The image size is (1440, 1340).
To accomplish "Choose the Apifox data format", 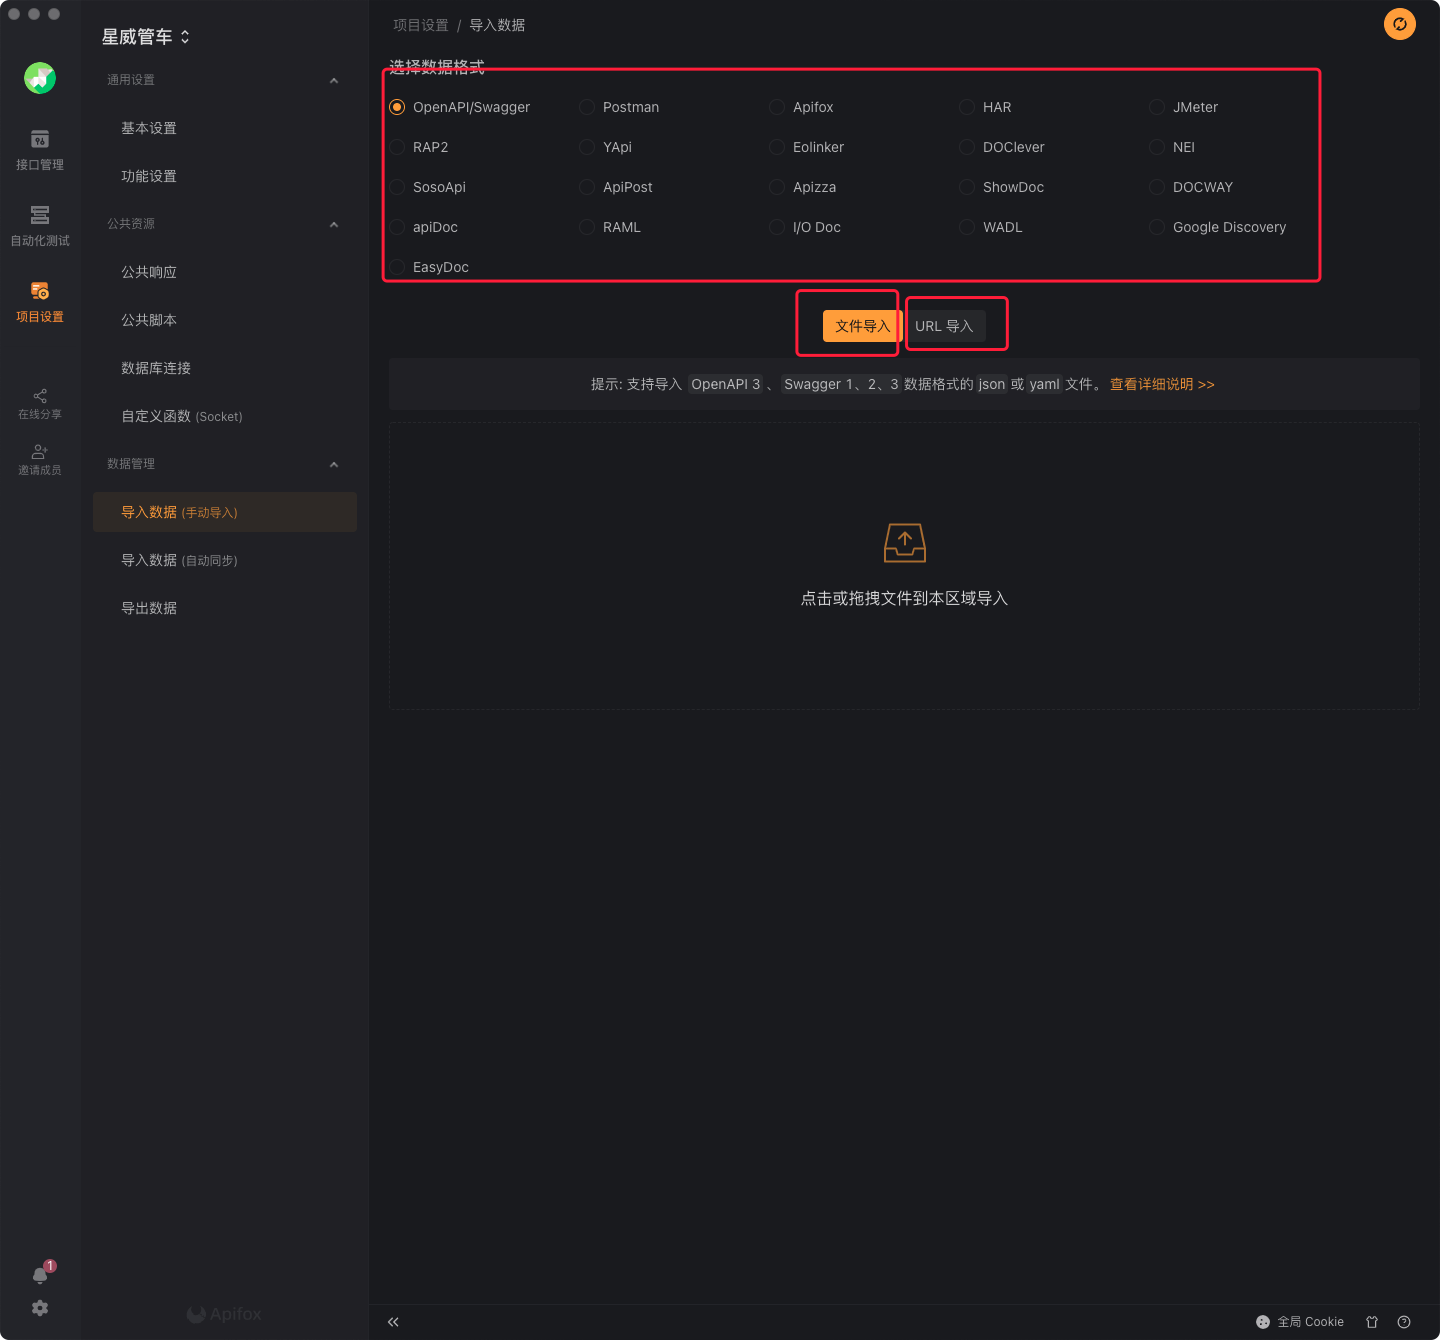I will 777,107.
